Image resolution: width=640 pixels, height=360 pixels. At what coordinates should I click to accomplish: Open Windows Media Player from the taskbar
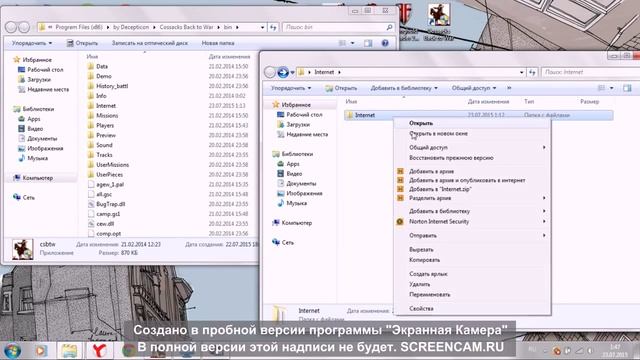(x=41, y=350)
